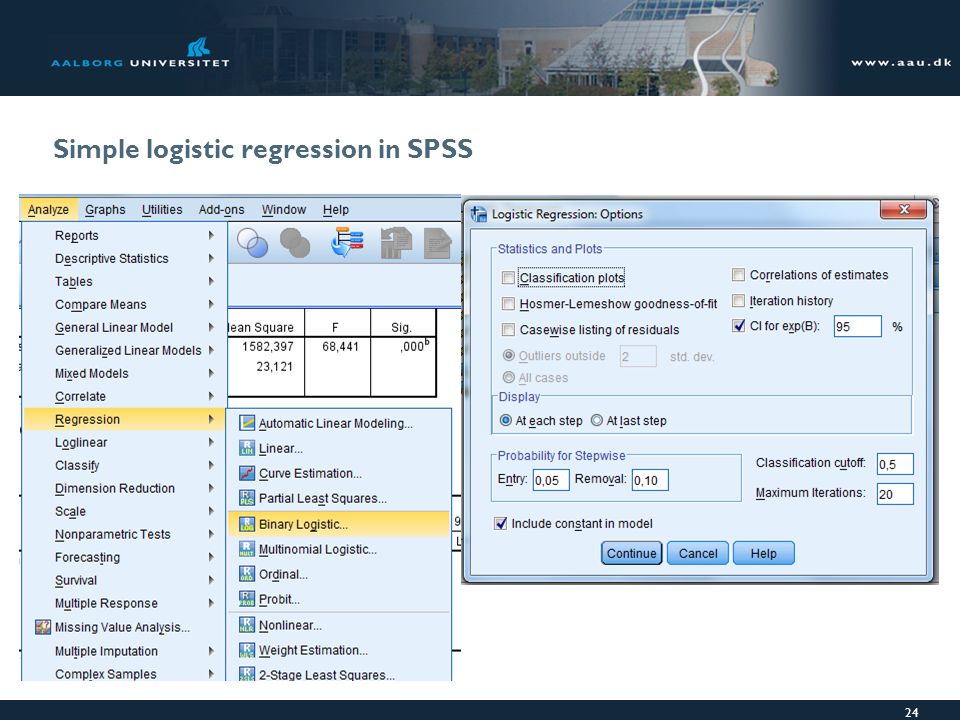Choose Binary Logistic... from Regression submenu
The width and height of the screenshot is (960, 720).
click(339, 524)
